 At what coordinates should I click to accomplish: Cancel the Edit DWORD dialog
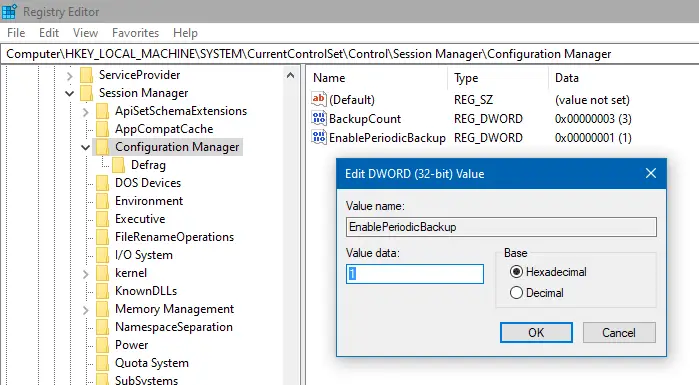(619, 332)
